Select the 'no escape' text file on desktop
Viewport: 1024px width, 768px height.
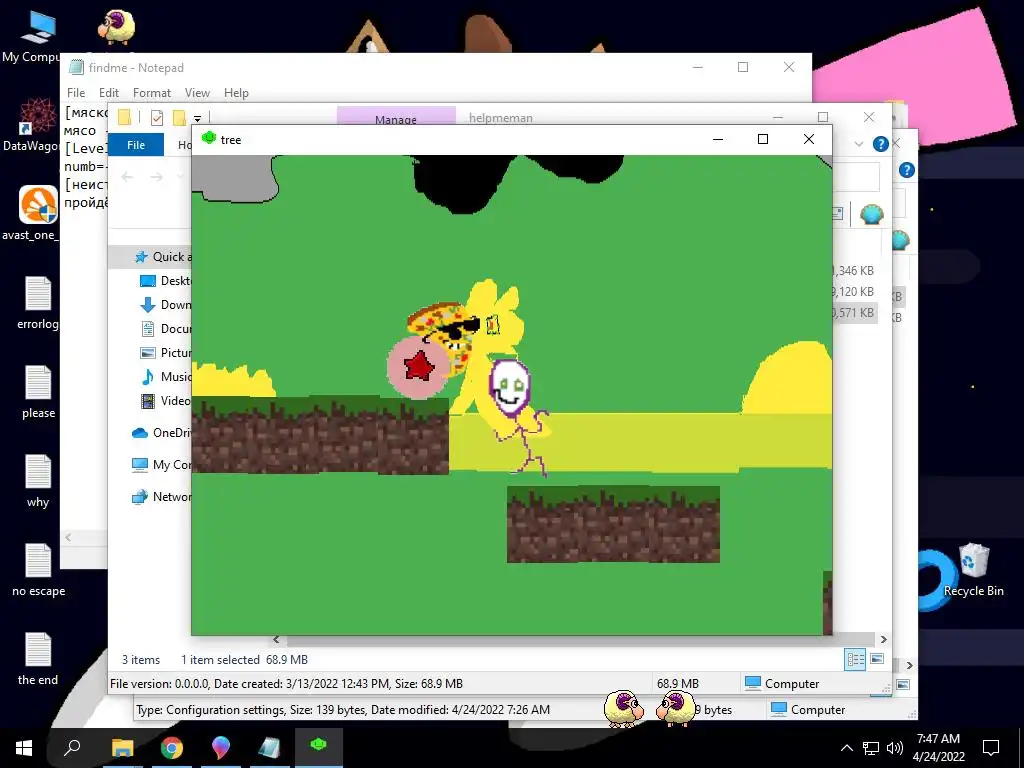pyautogui.click(x=38, y=569)
